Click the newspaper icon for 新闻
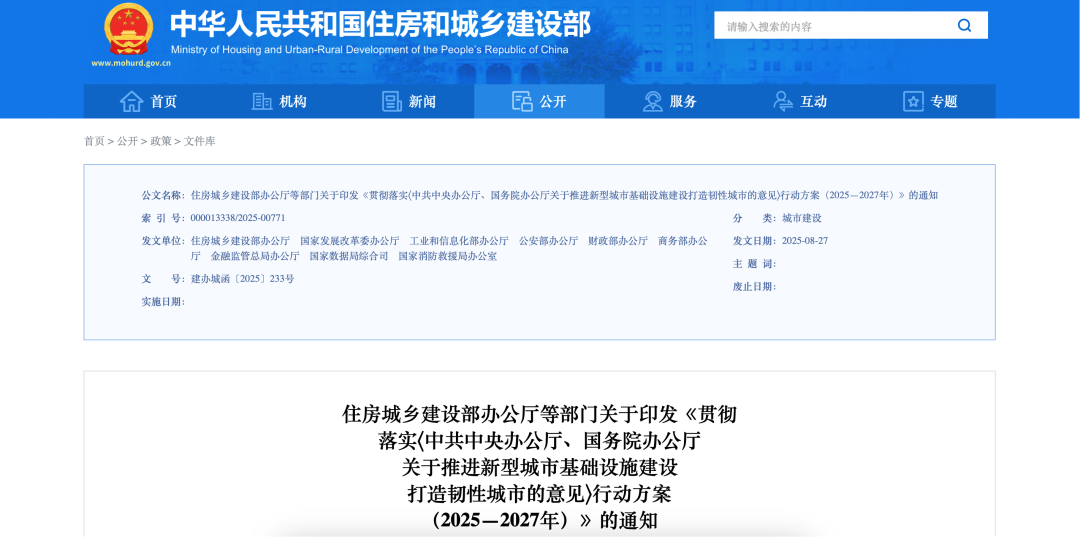The image size is (1080, 537). click(x=392, y=101)
